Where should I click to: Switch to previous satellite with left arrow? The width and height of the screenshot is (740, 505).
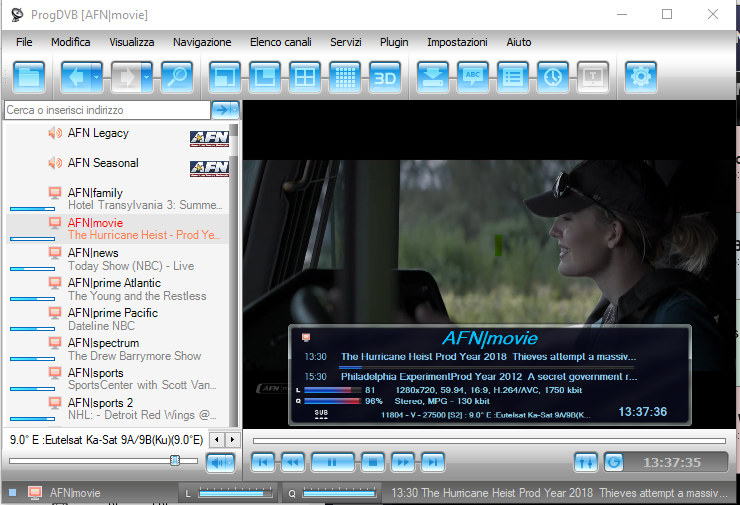[x=217, y=440]
